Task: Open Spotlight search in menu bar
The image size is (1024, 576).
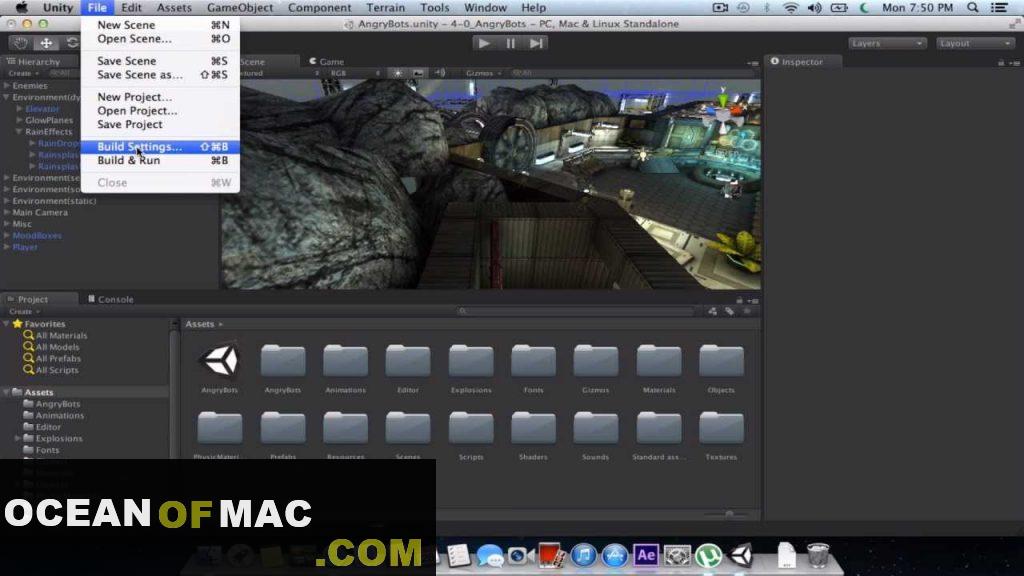Action: pyautogui.click(x=972, y=8)
